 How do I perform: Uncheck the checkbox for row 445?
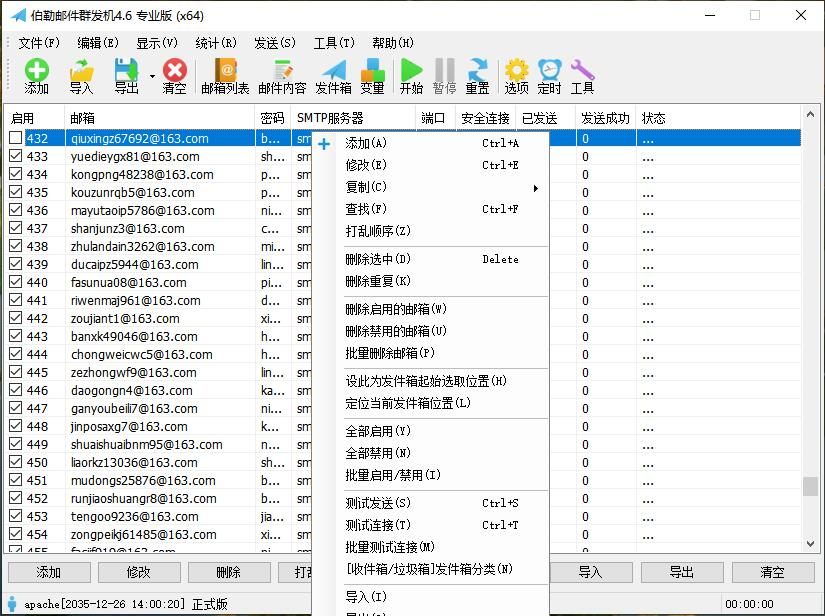point(16,373)
